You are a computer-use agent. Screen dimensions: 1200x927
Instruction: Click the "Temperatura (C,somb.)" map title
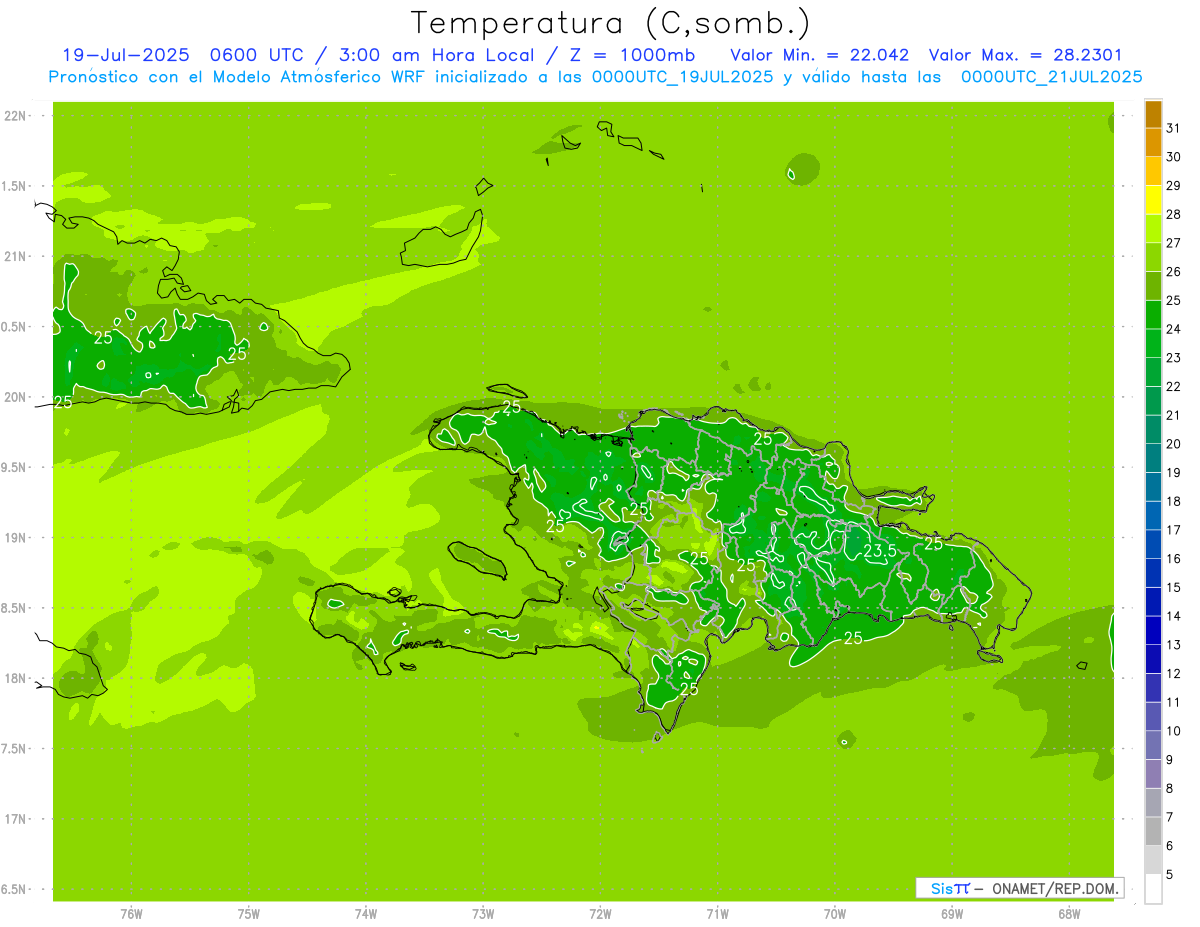point(610,23)
